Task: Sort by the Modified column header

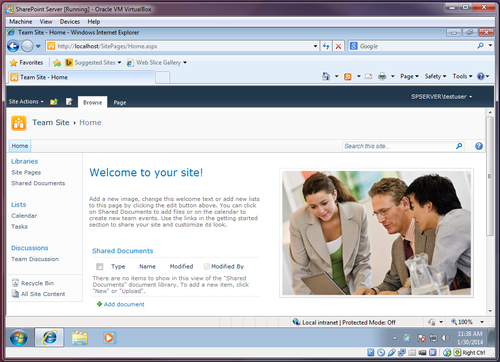Action: (181, 266)
